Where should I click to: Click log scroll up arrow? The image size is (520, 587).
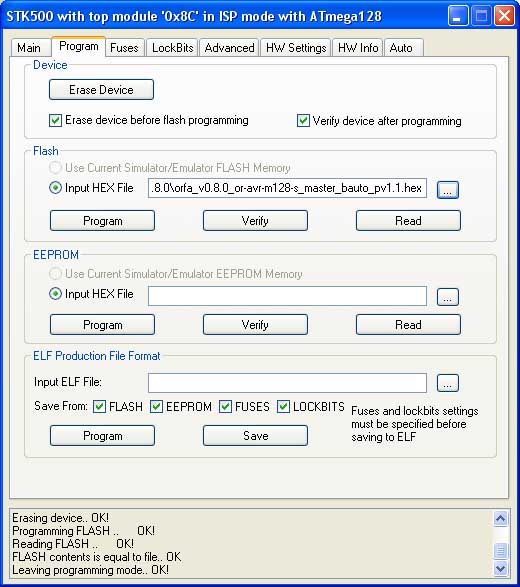(501, 518)
